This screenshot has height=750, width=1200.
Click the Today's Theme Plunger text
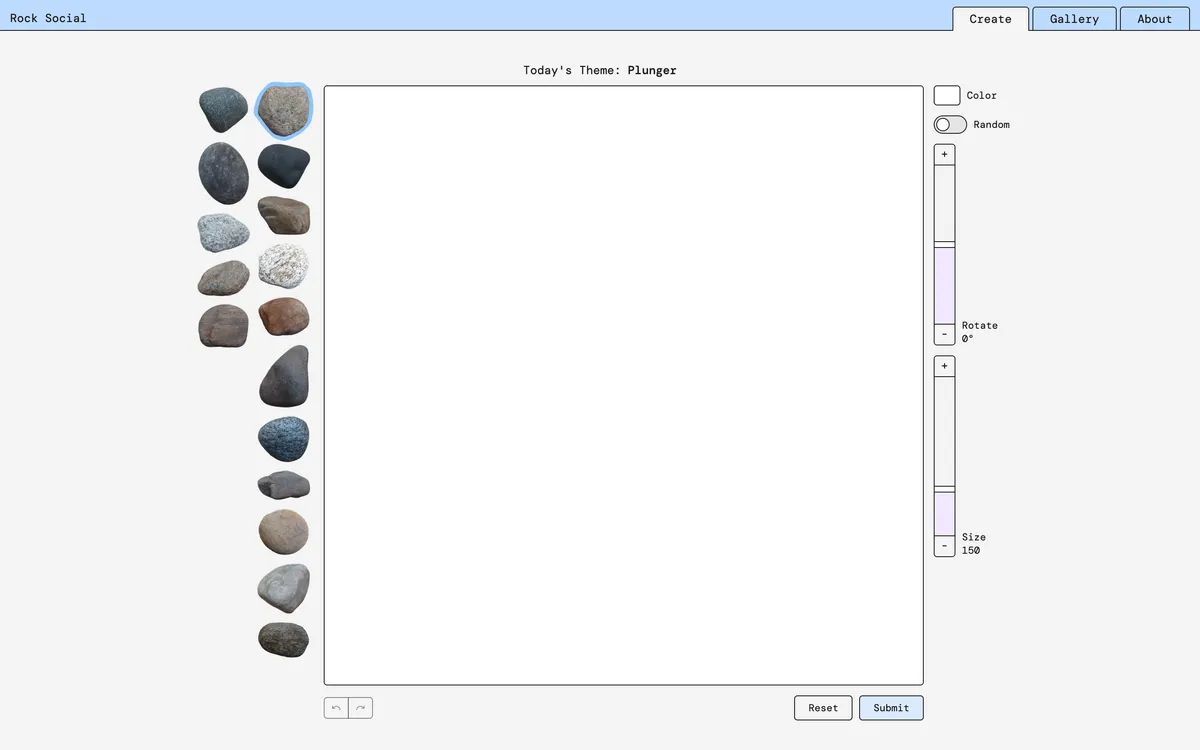(x=600, y=70)
